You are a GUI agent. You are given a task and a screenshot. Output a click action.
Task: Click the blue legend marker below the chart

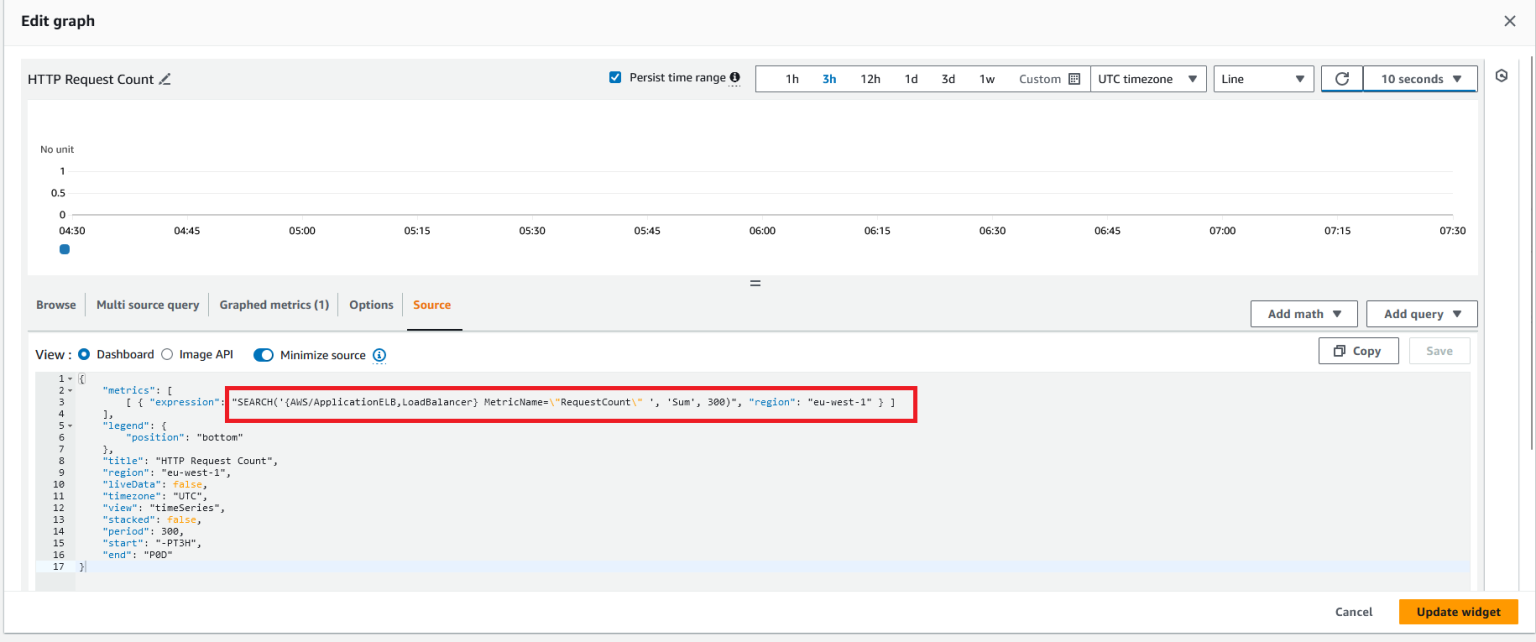64,249
